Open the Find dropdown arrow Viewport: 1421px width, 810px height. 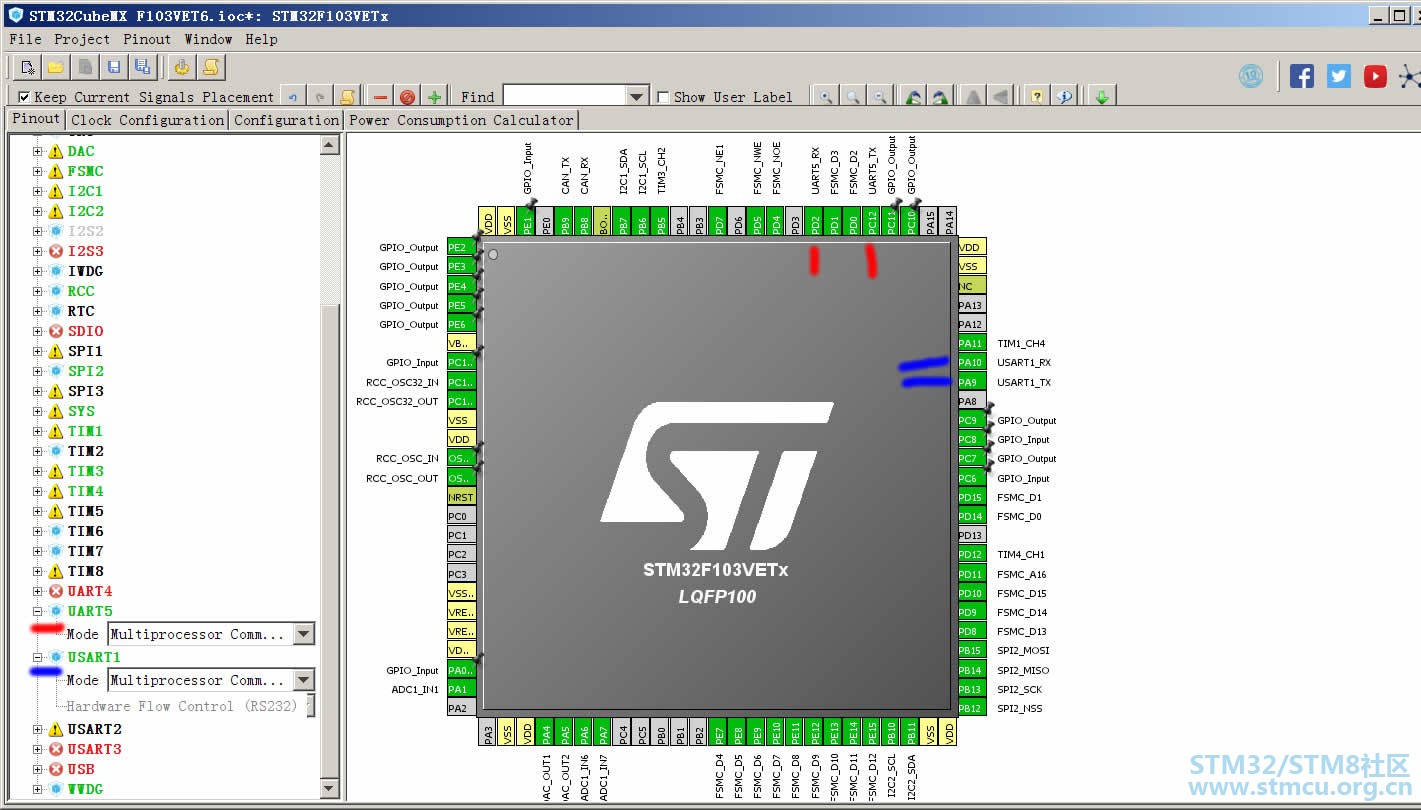[637, 96]
